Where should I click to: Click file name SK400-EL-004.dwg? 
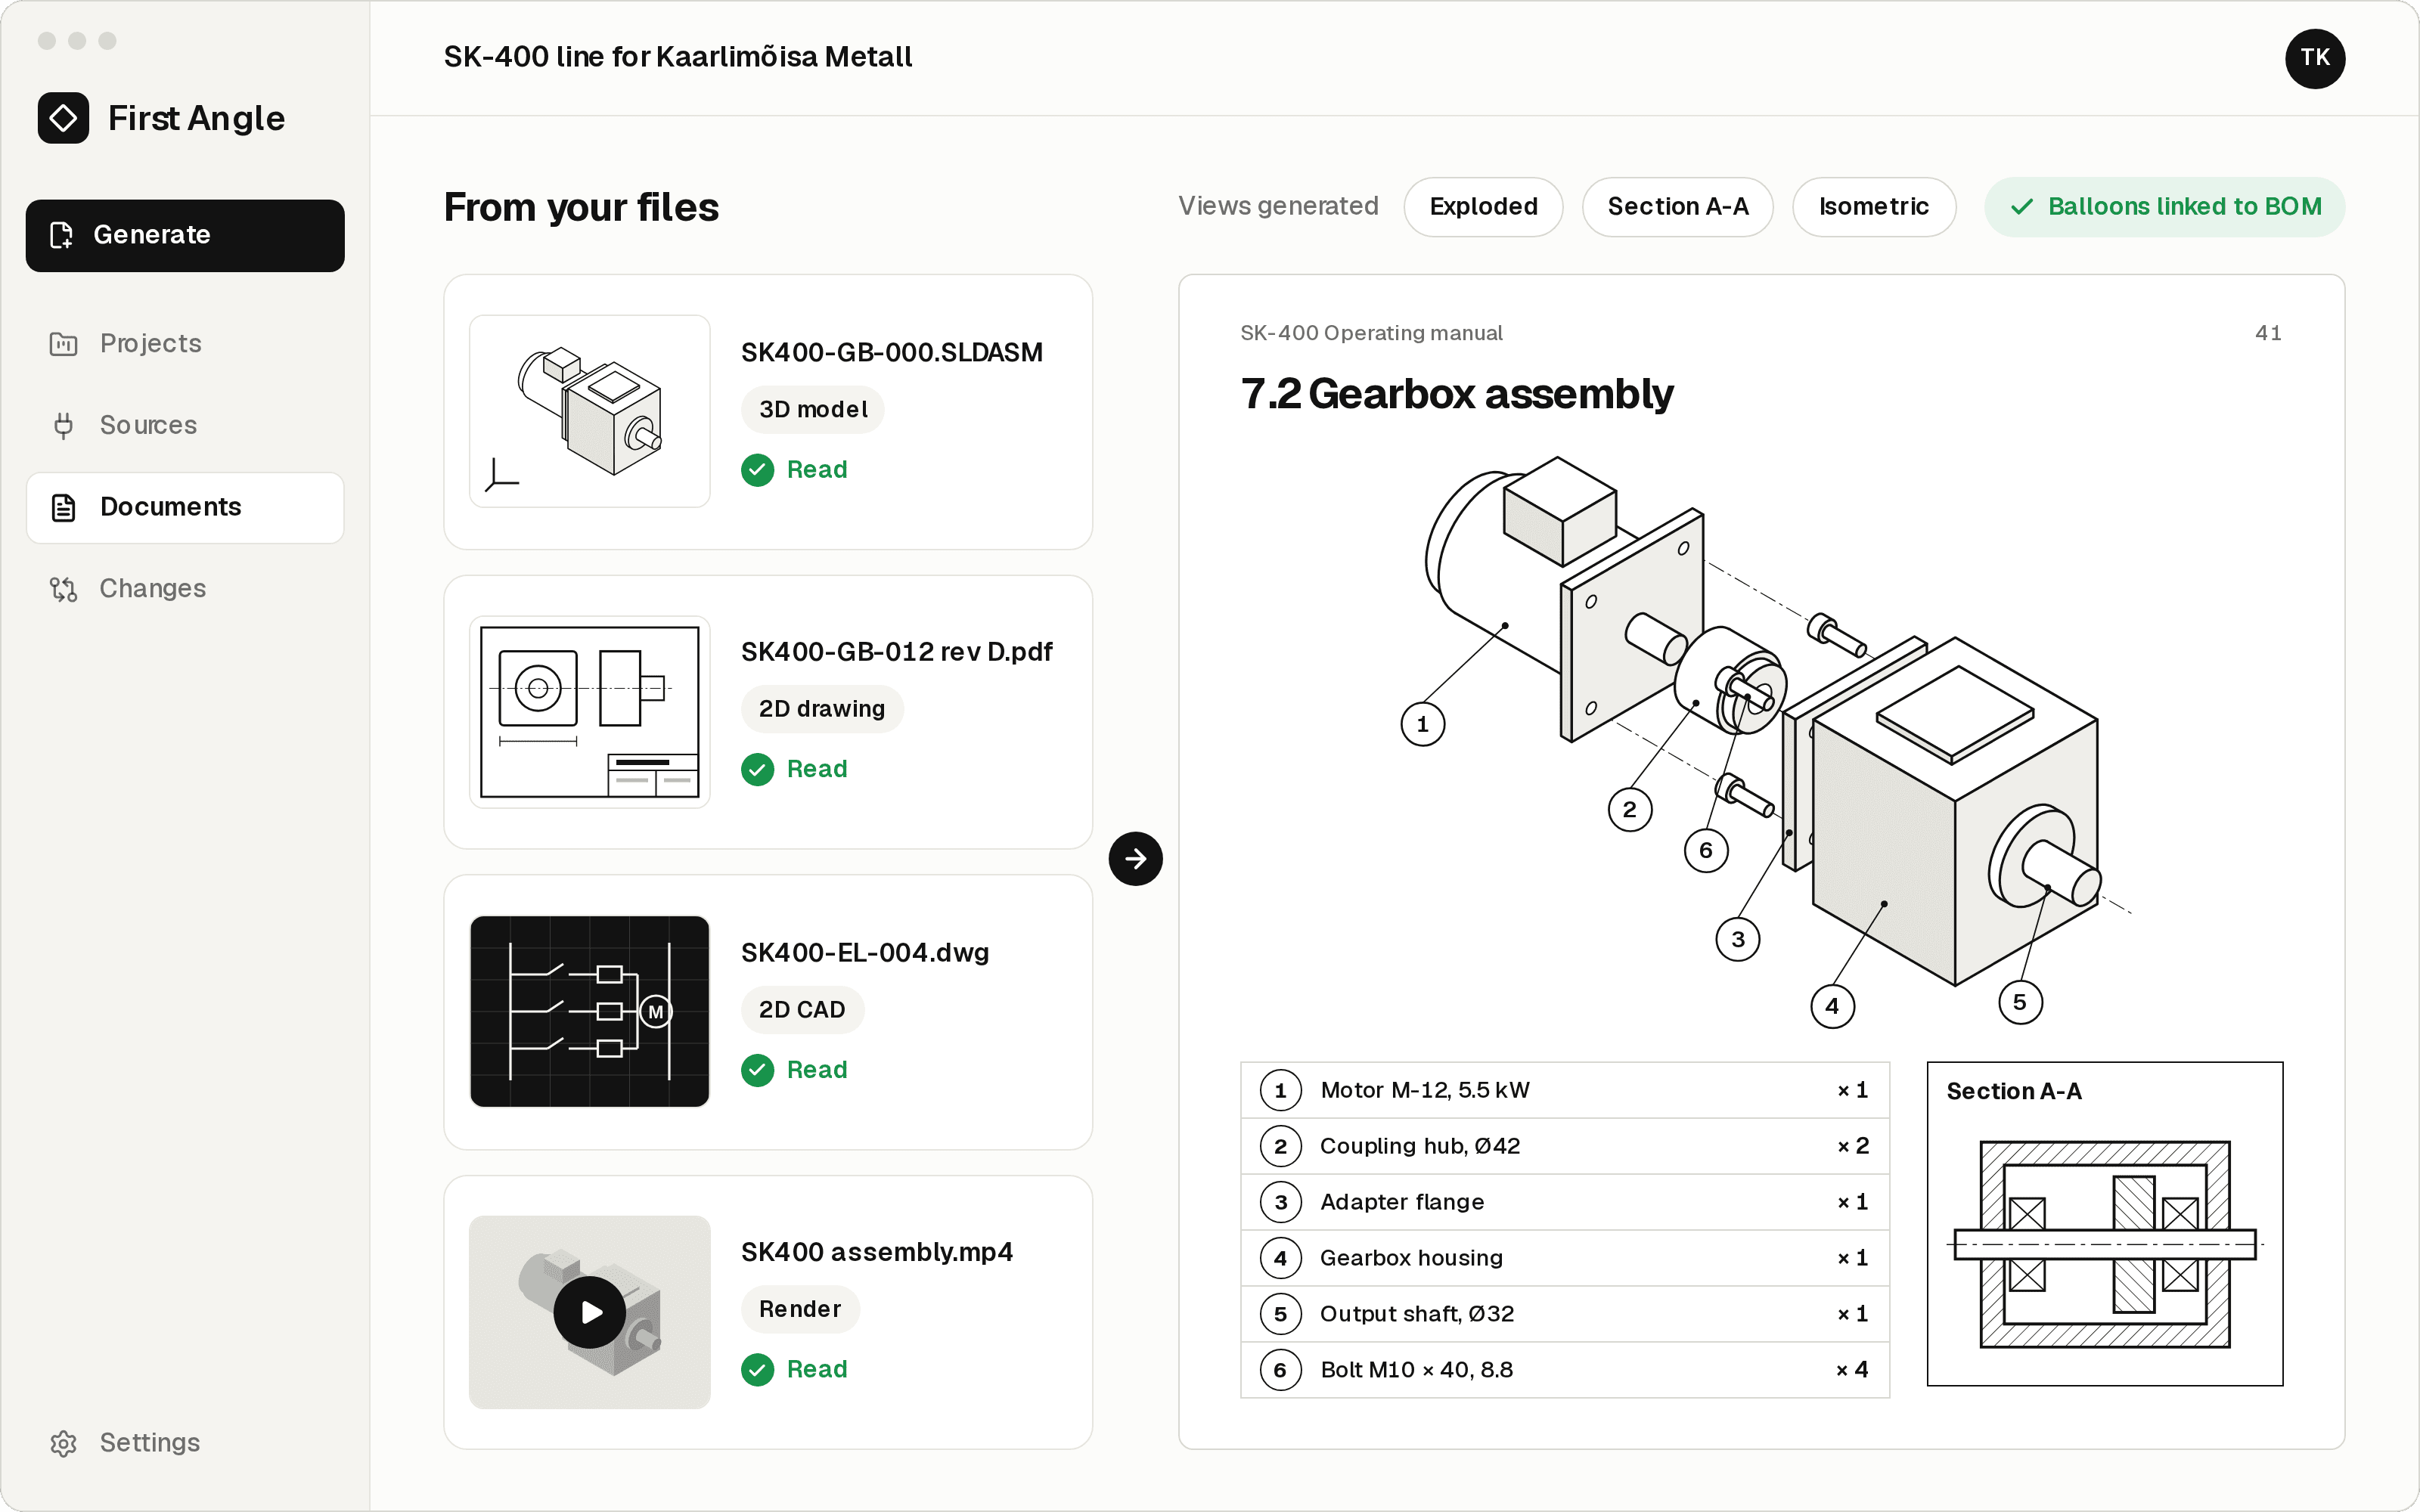click(x=865, y=953)
